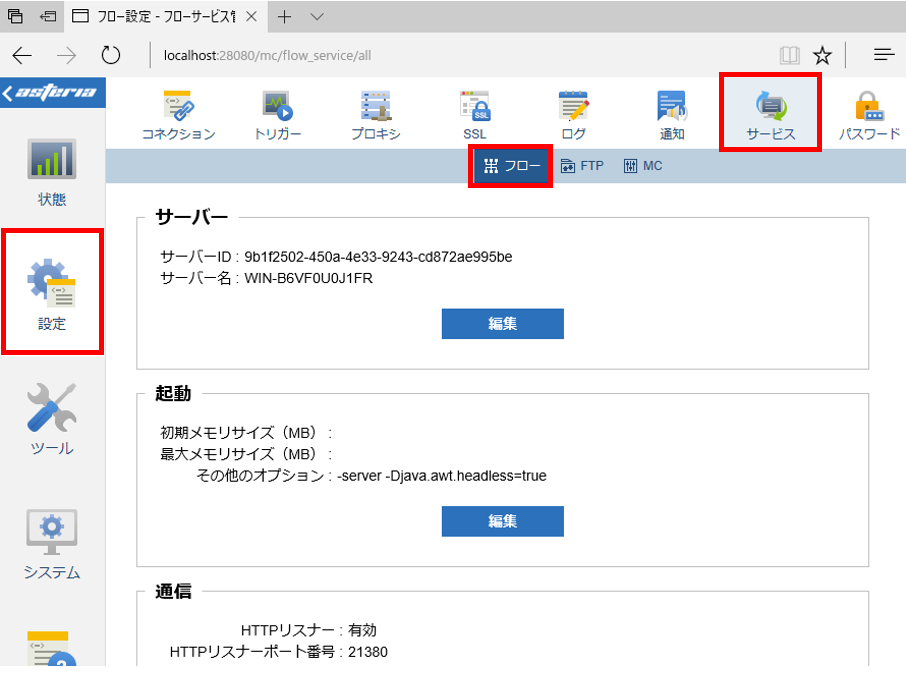
Task: Select HTTPリスナーポート番号 21380 text
Action: 367,652
